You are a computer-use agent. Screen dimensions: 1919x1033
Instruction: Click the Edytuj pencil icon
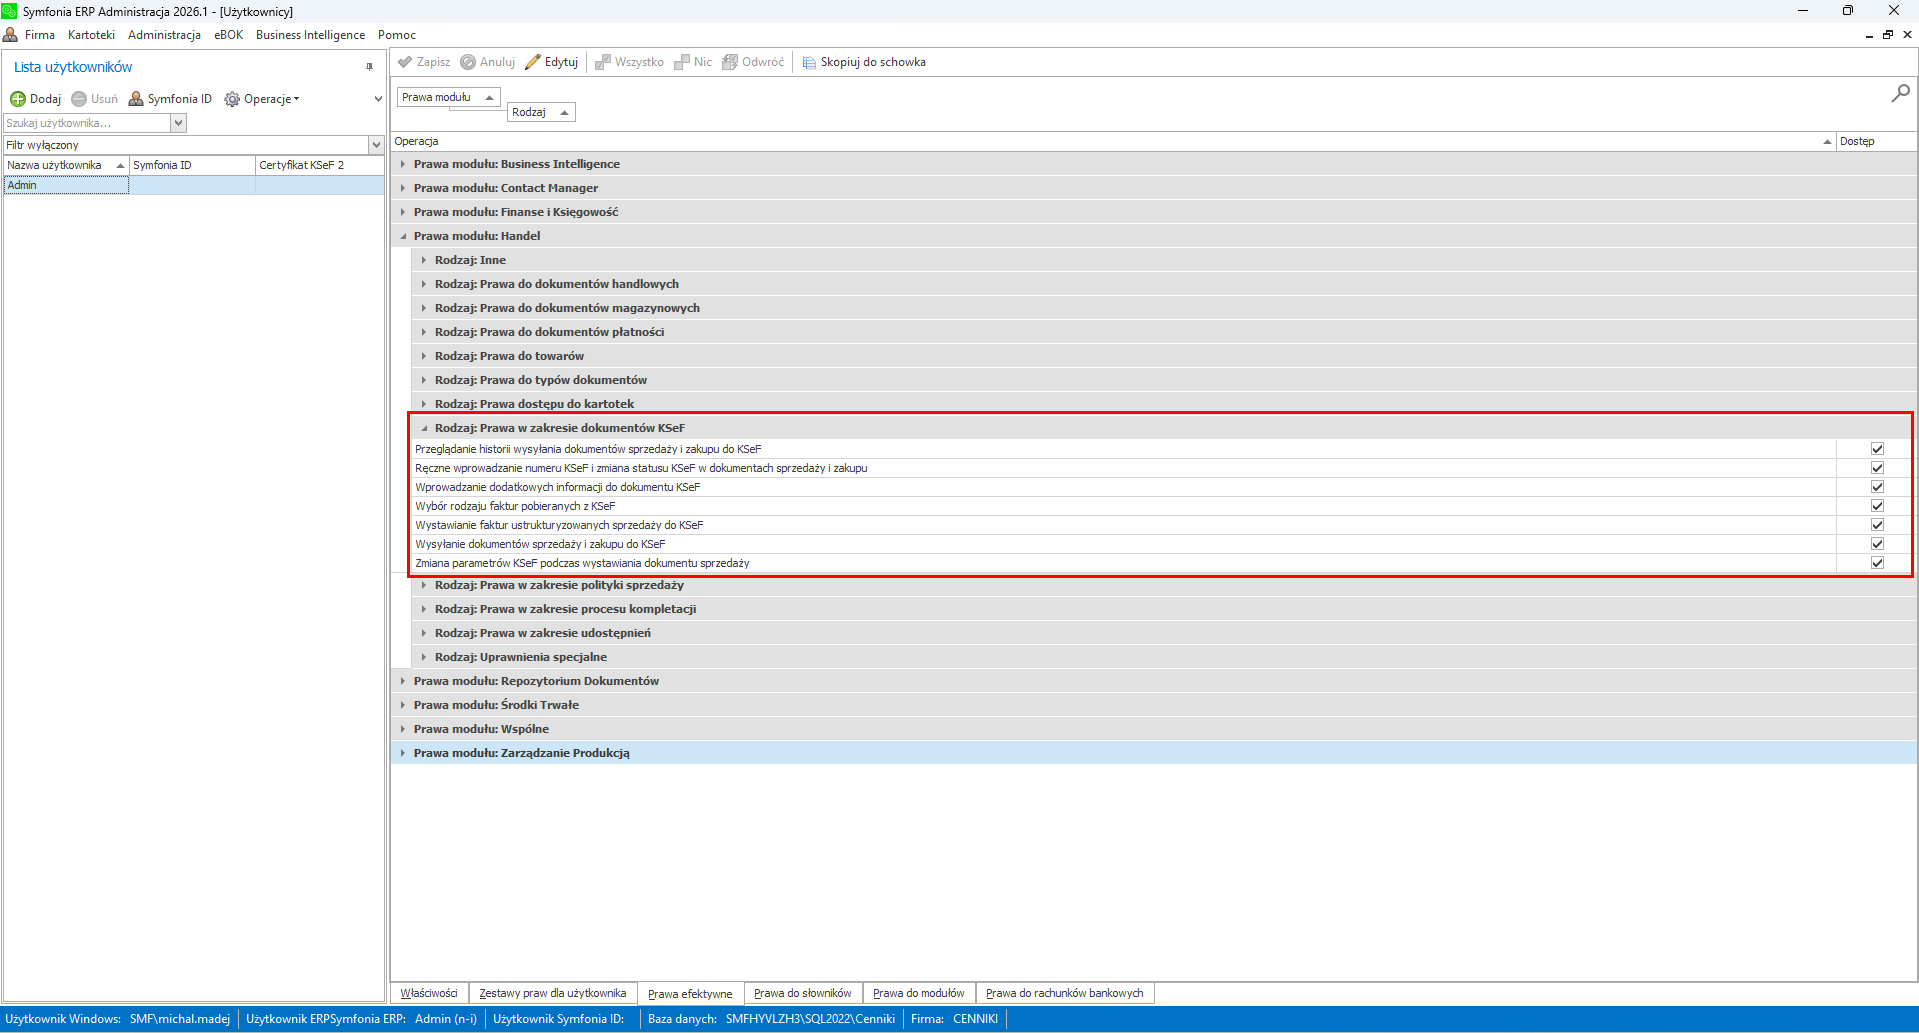pos(533,62)
